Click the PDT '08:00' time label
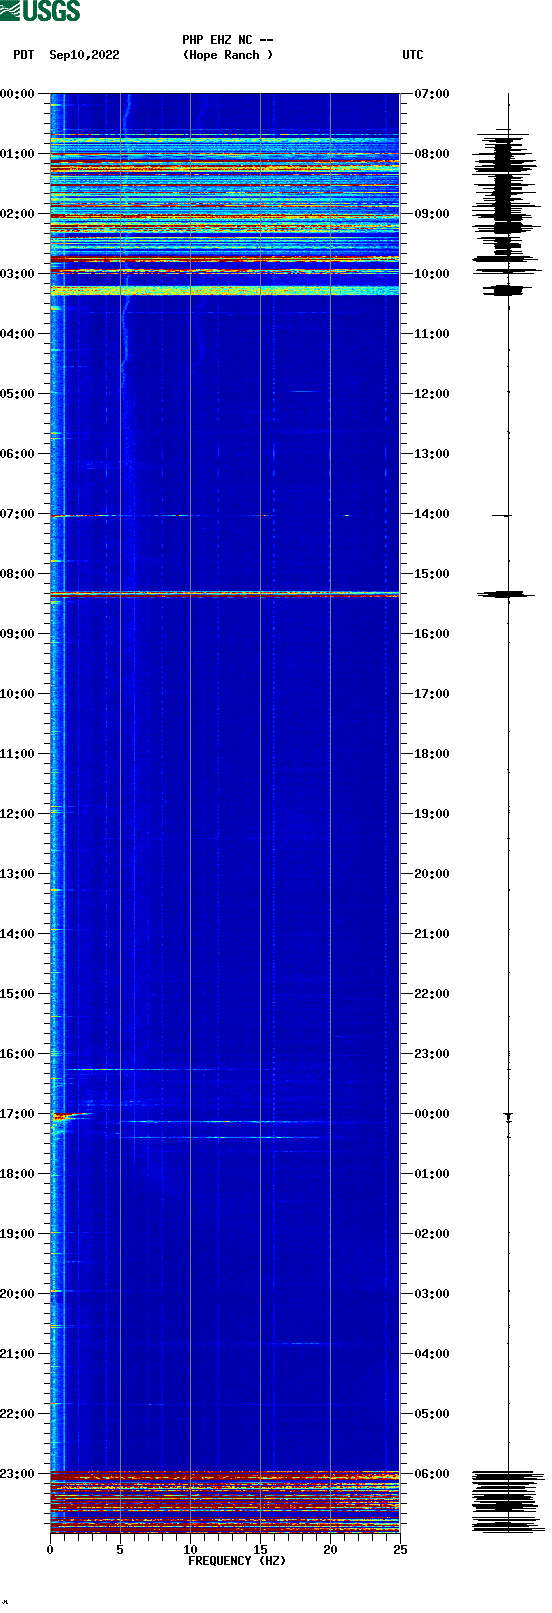This screenshot has width=552, height=1613. coord(17,574)
